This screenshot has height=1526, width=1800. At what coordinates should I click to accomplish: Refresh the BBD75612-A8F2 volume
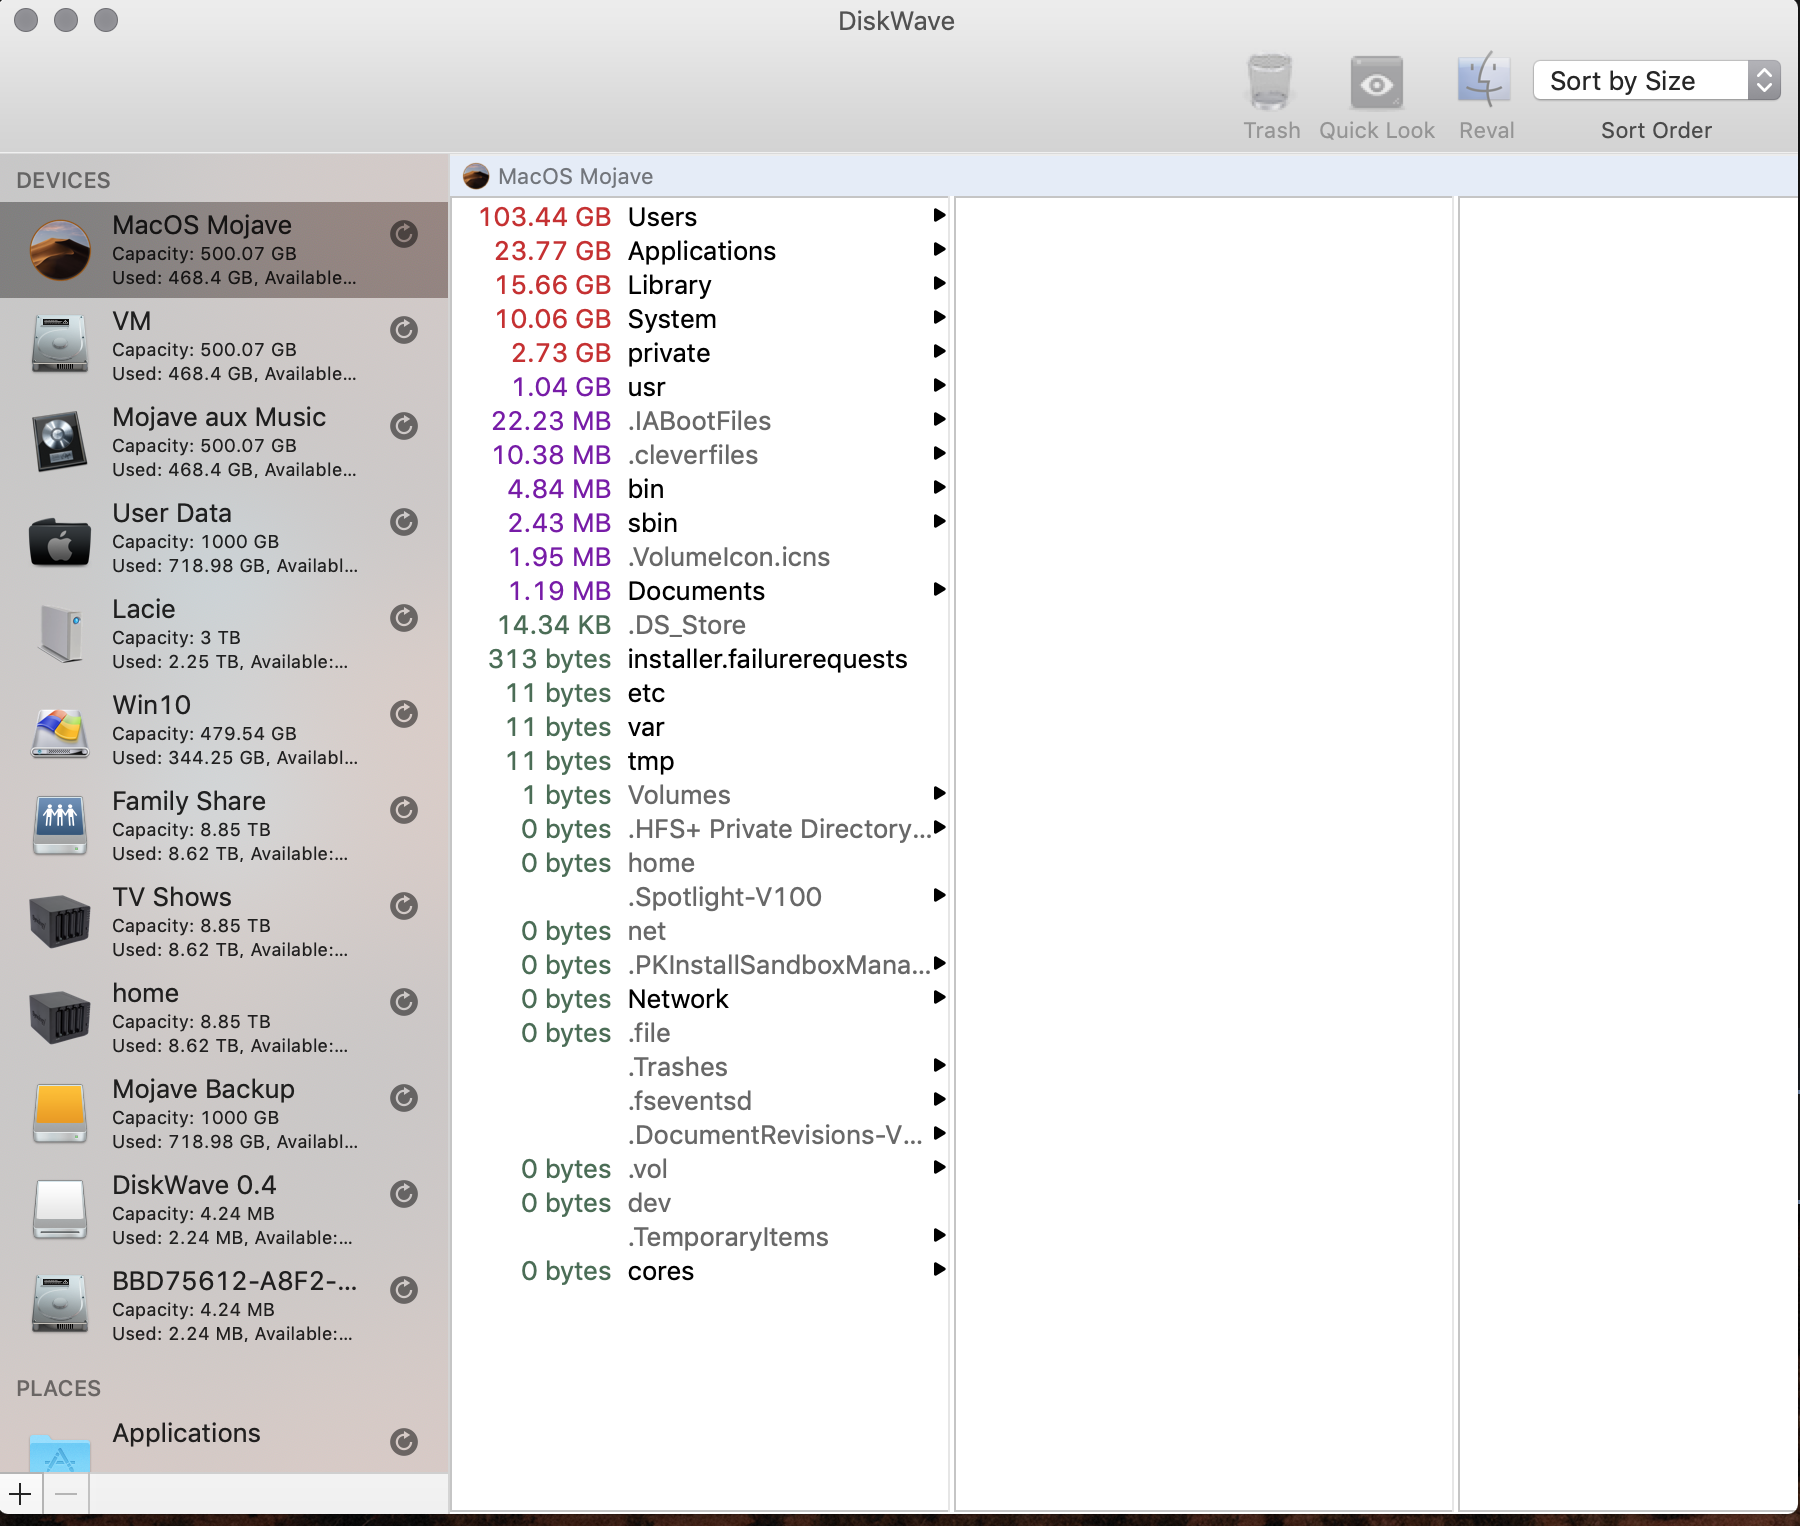pos(404,1290)
